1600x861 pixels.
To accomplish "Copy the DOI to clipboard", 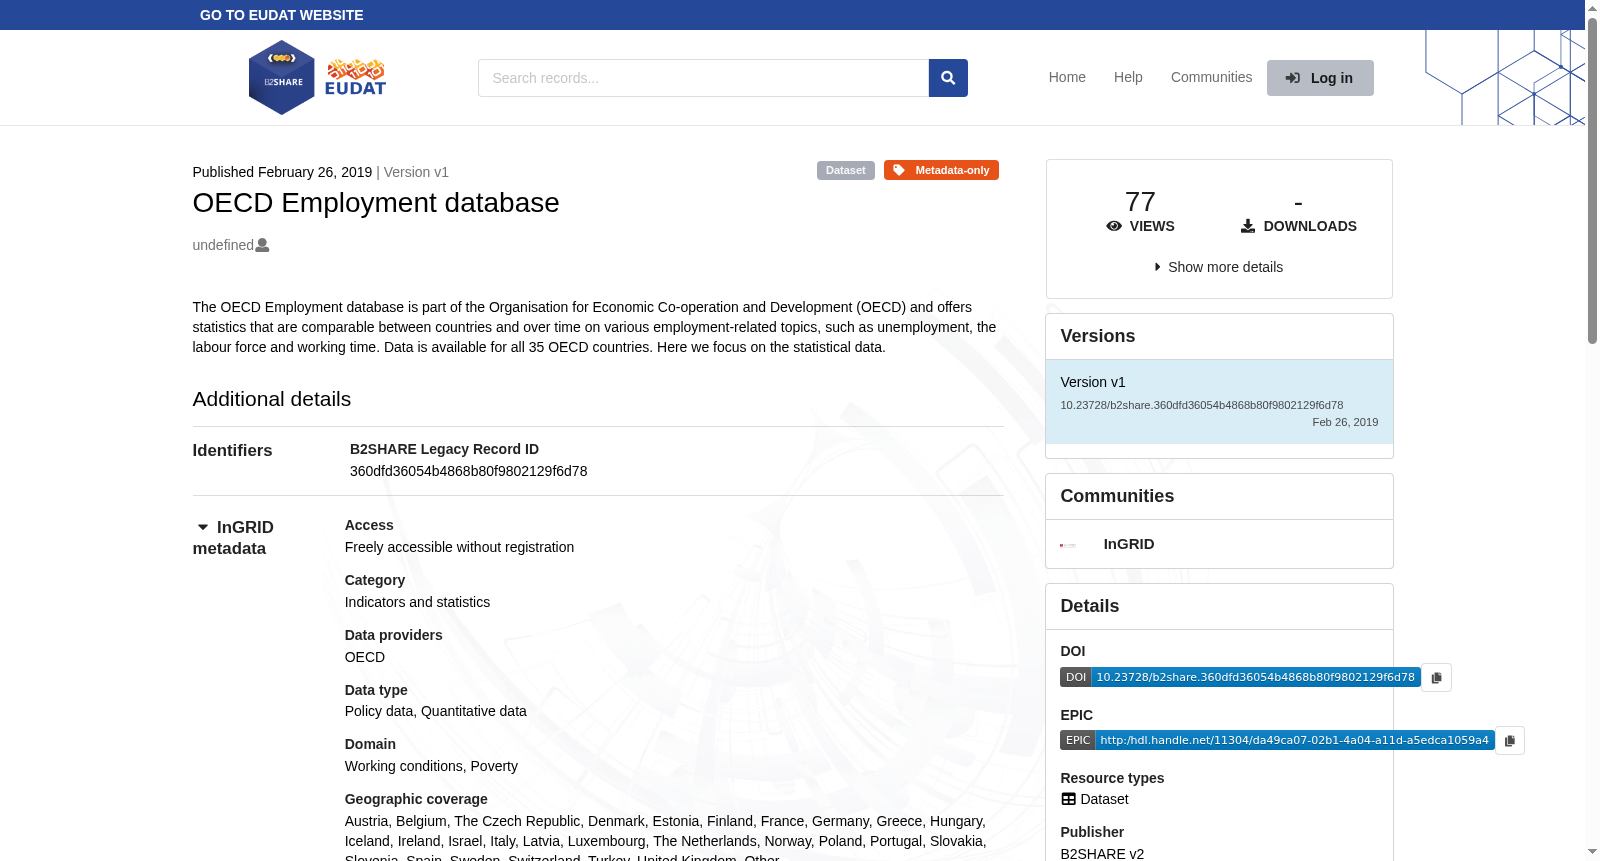I will 1436,677.
